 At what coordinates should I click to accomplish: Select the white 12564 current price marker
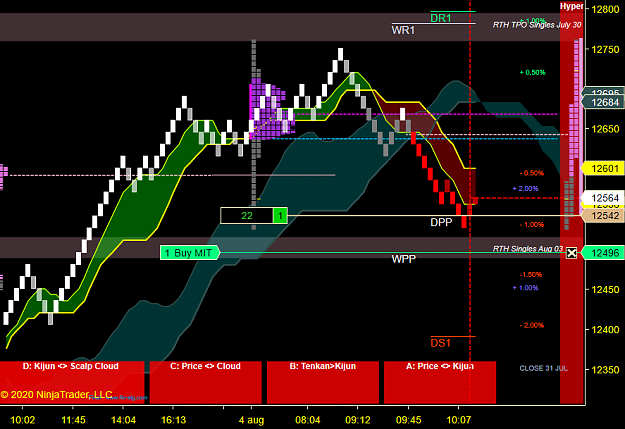[603, 198]
